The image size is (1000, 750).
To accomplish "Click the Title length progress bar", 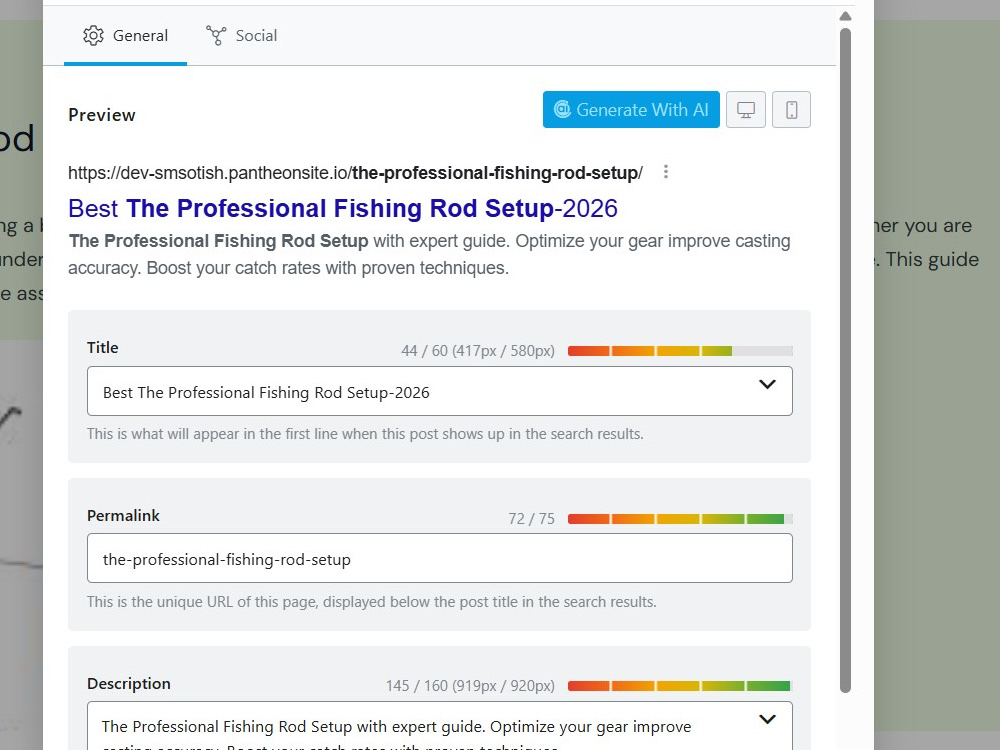I will (680, 351).
